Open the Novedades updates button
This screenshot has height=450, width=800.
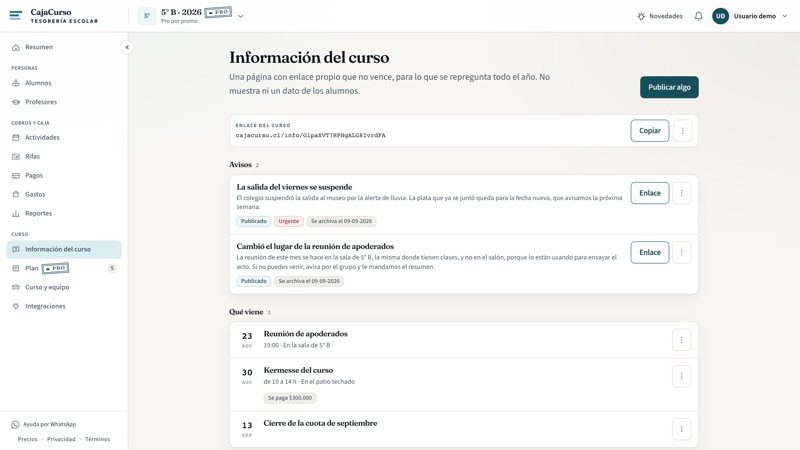pyautogui.click(x=660, y=16)
